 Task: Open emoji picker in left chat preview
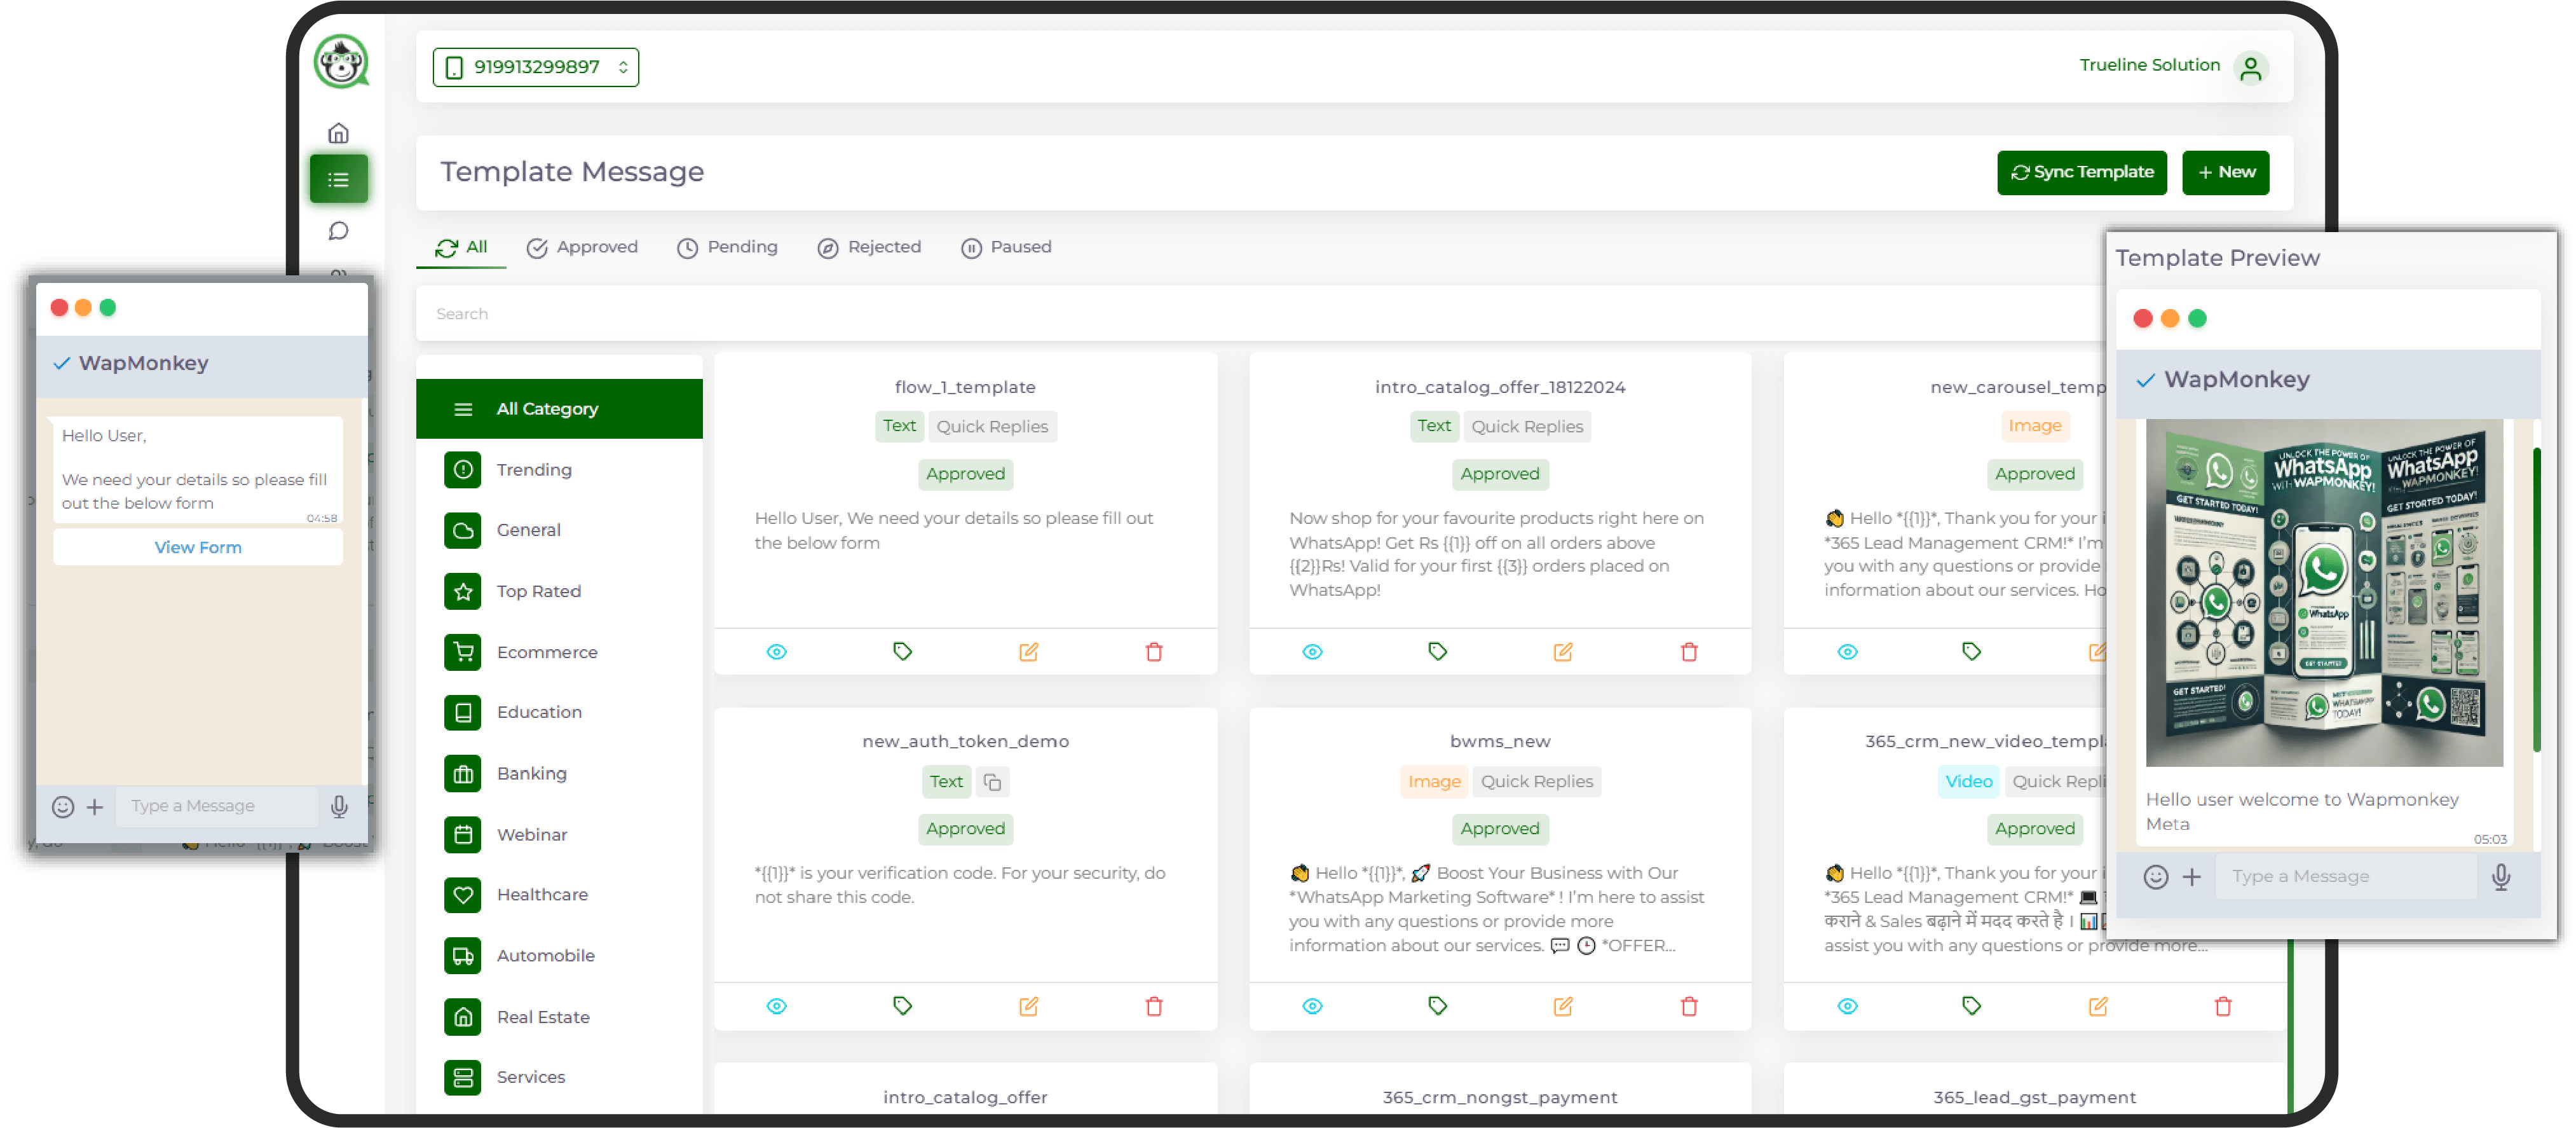click(63, 807)
